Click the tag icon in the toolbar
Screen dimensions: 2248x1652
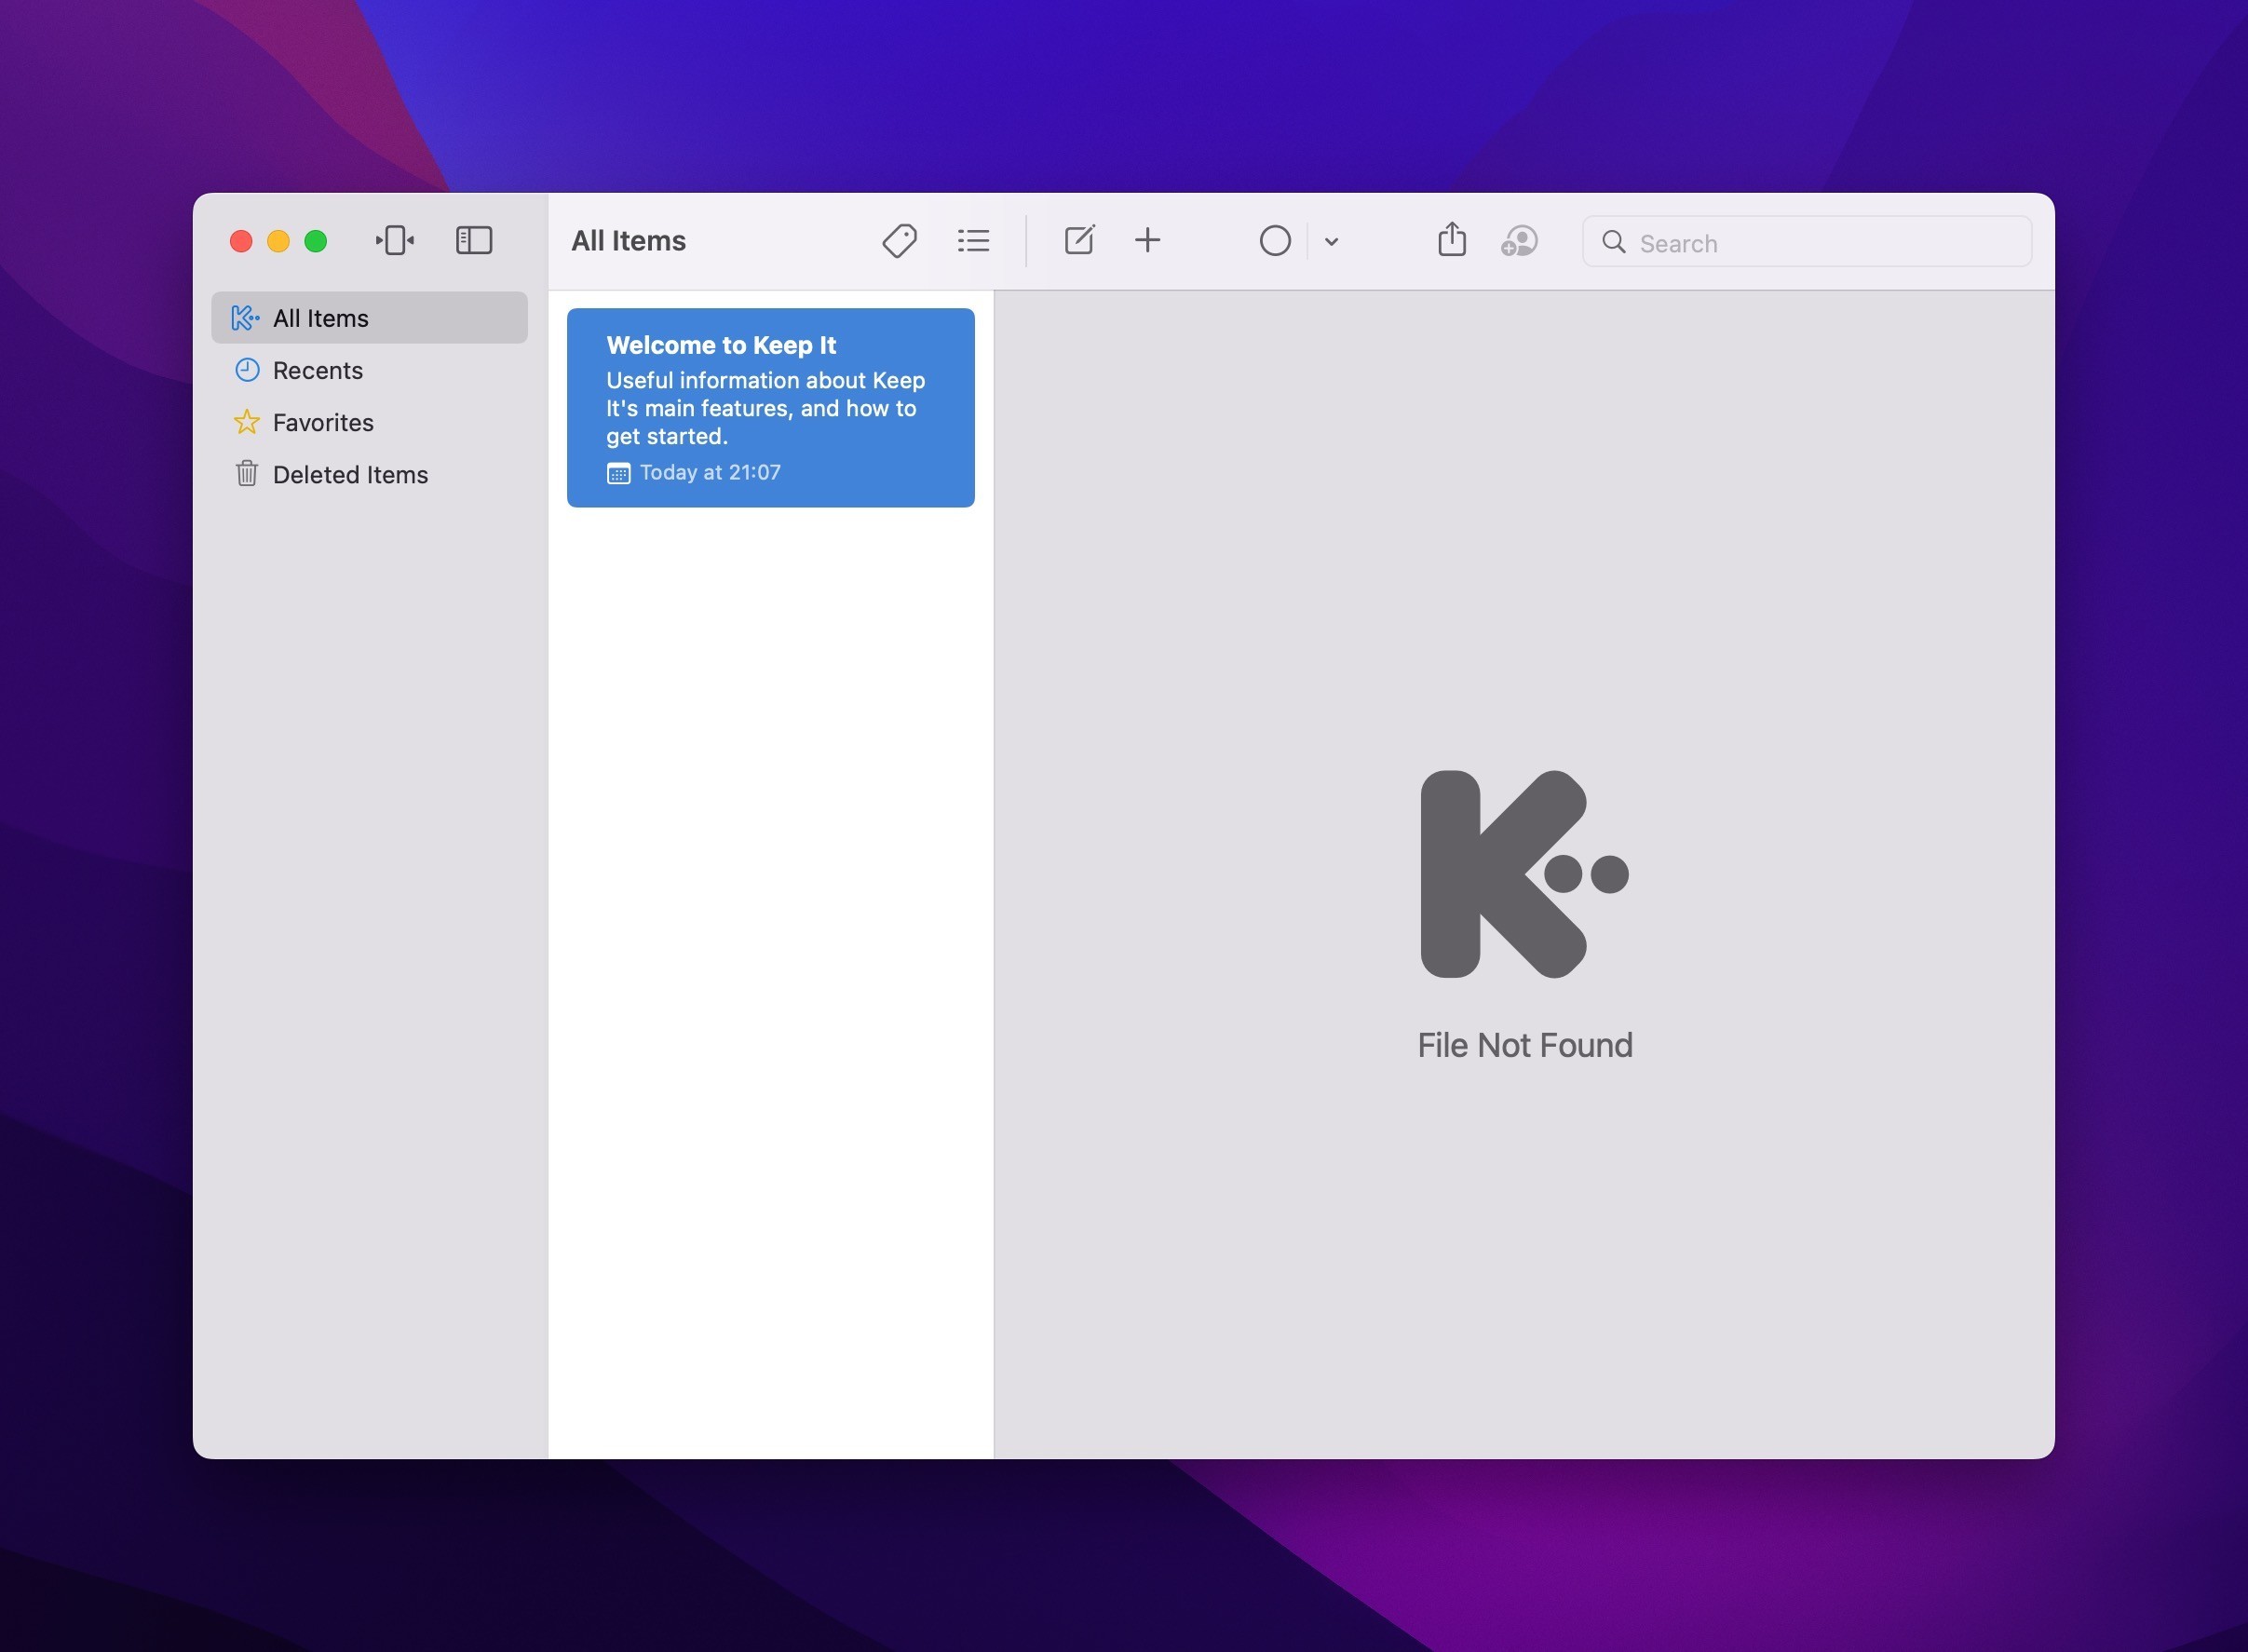pos(899,241)
